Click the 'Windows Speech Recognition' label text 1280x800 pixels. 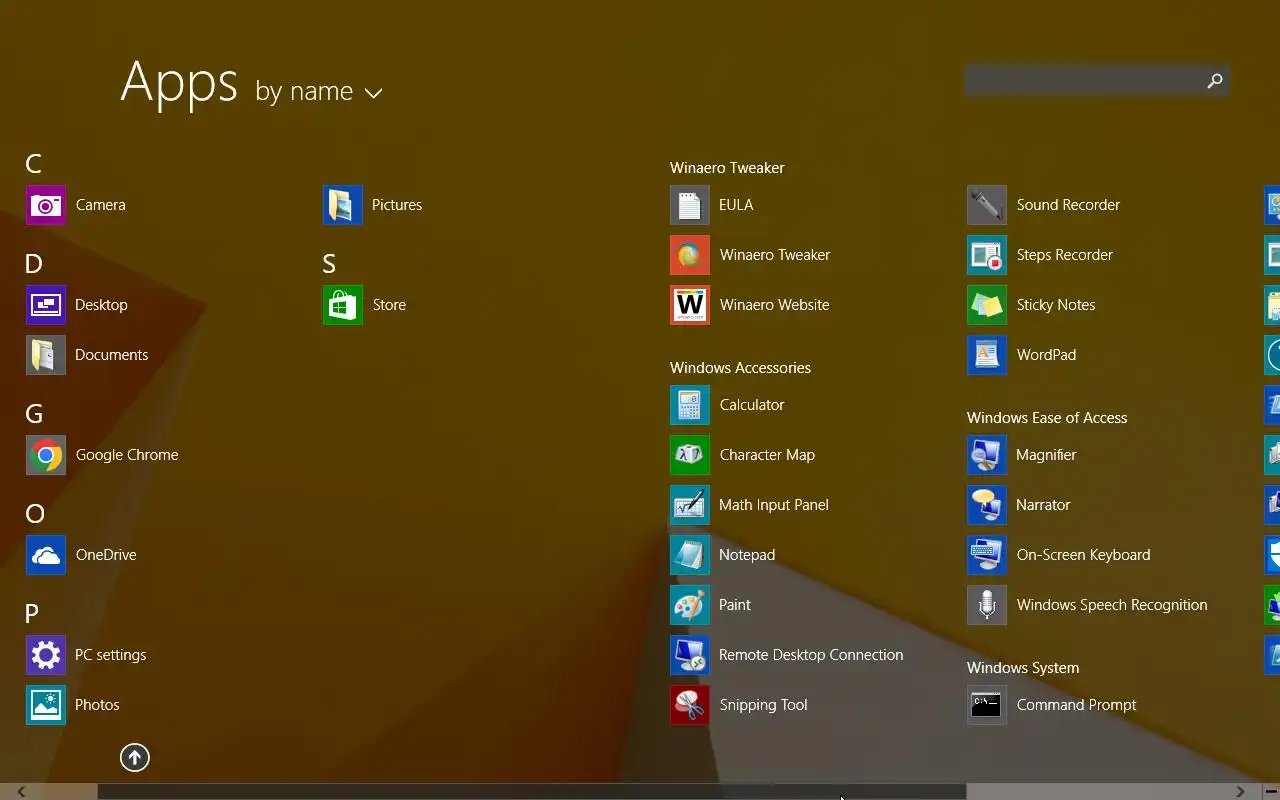point(1112,605)
